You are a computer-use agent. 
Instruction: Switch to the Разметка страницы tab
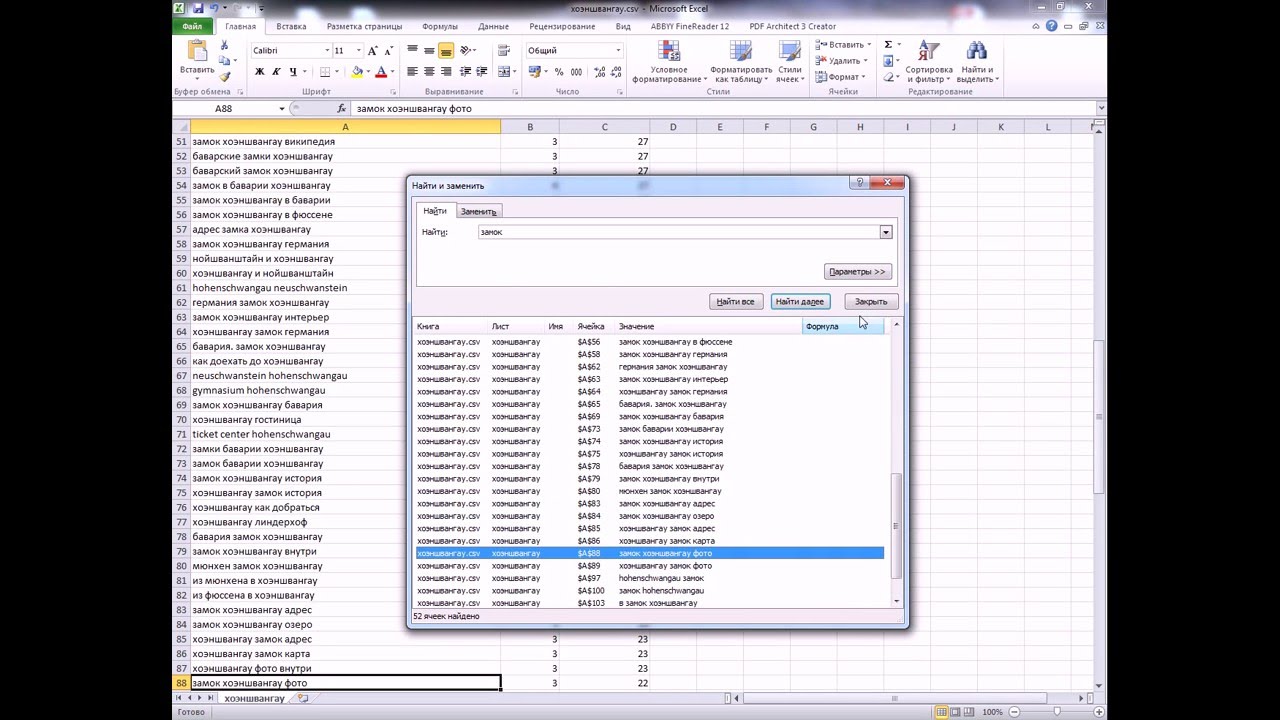point(364,26)
